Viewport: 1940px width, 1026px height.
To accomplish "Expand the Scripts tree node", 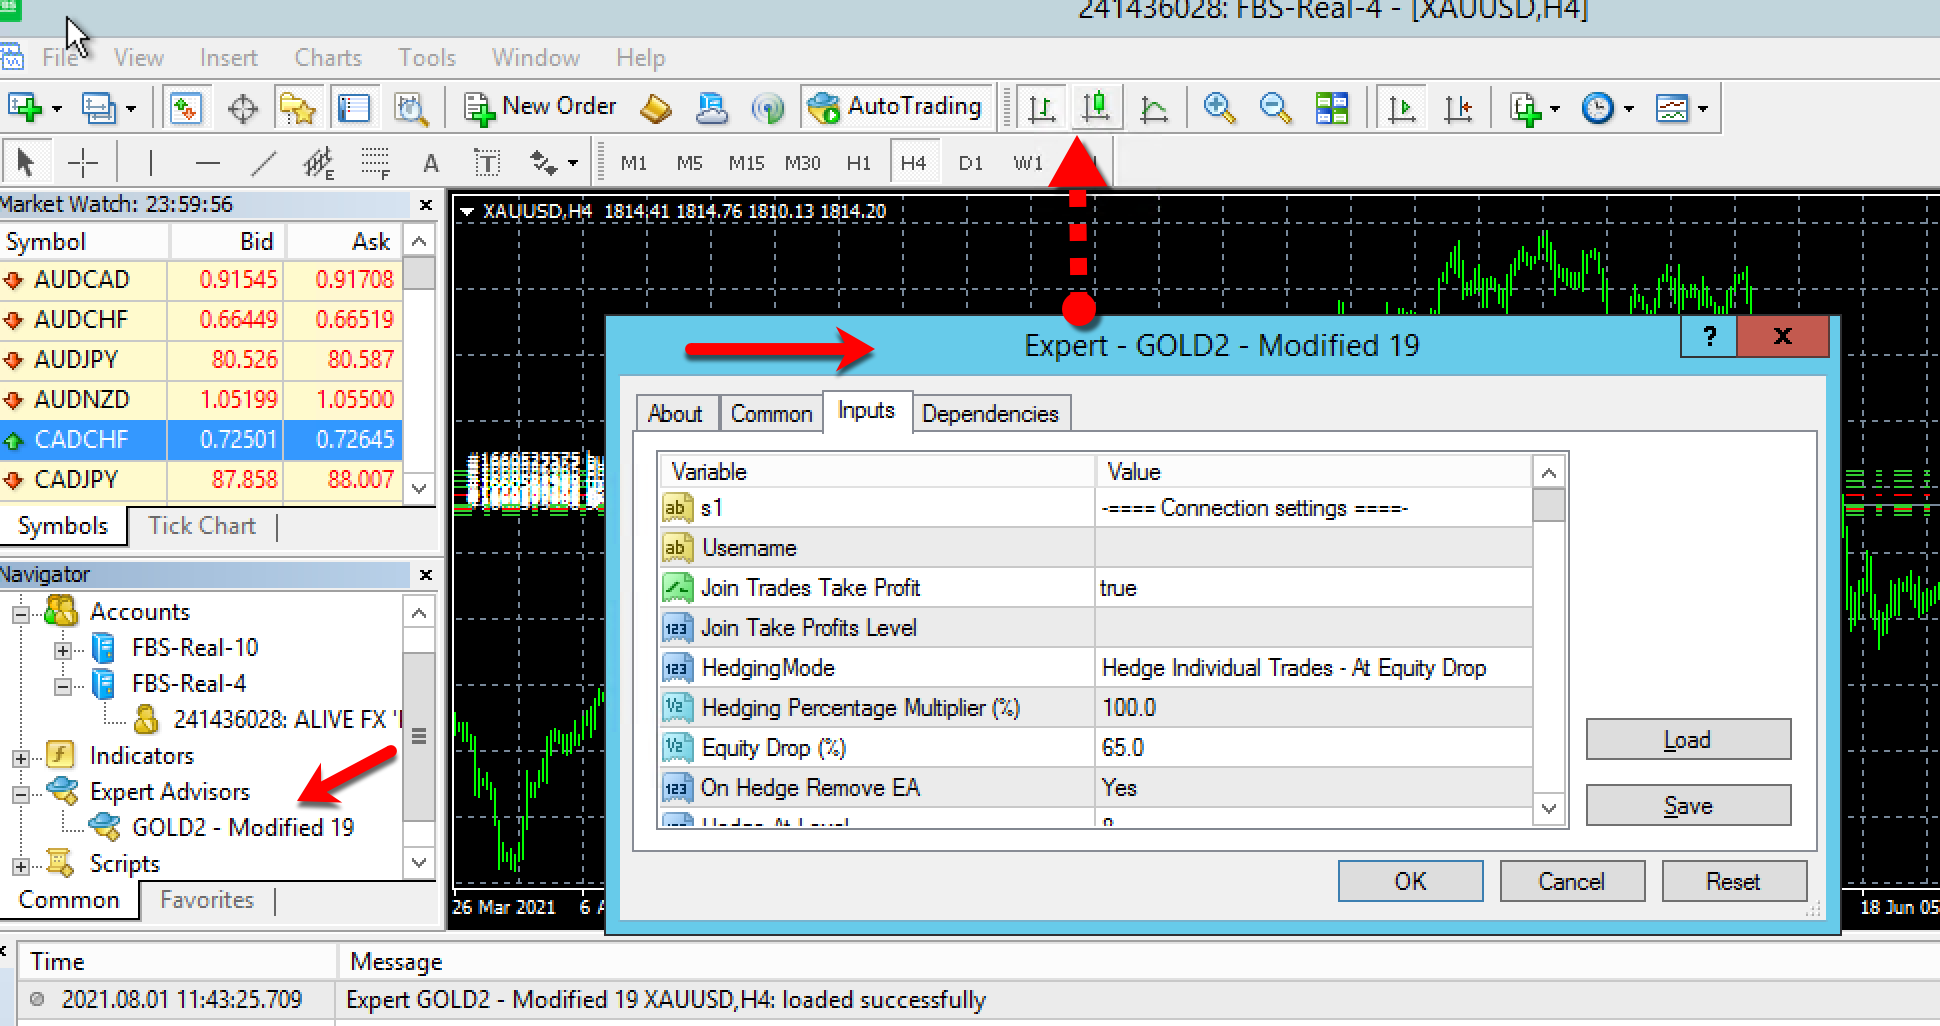I will tap(20, 866).
